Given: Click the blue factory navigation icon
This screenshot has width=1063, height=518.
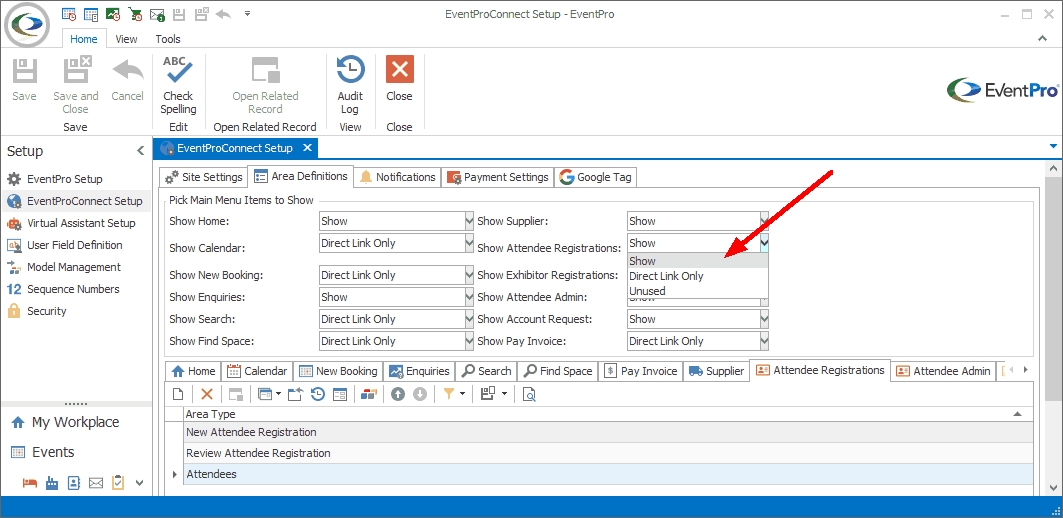Looking at the screenshot, I should (52, 483).
